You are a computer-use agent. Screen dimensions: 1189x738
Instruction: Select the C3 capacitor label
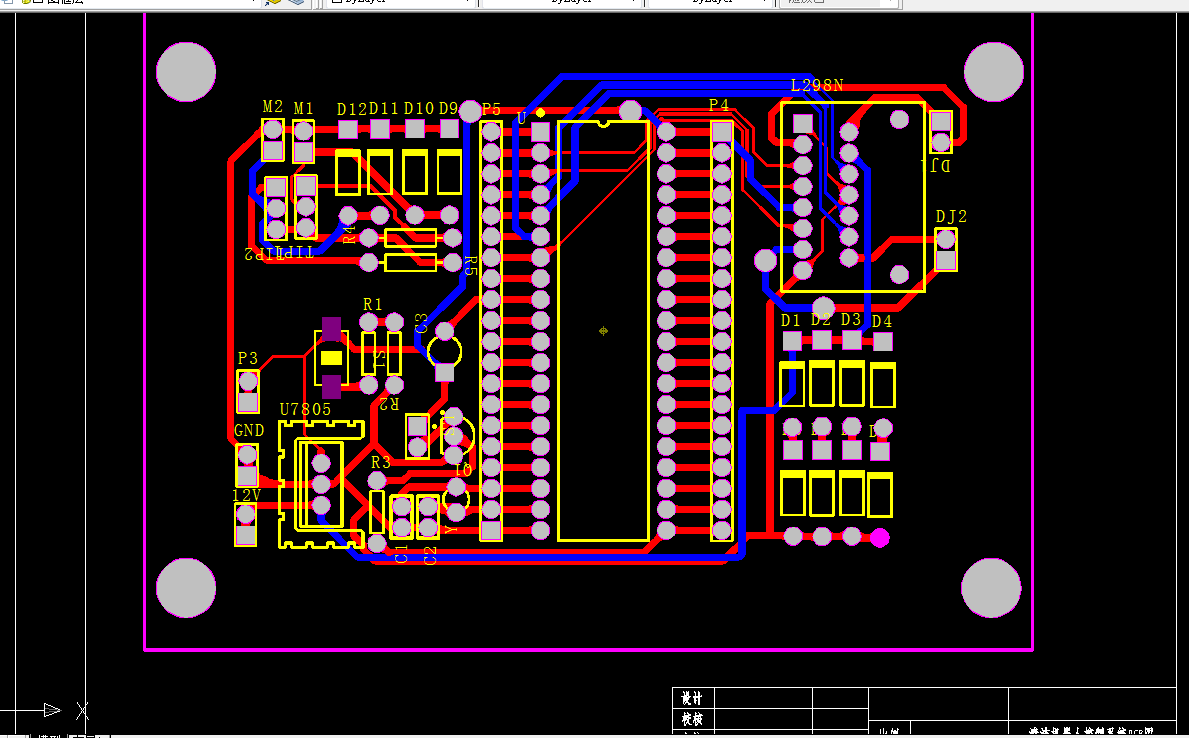pyautogui.click(x=422, y=323)
